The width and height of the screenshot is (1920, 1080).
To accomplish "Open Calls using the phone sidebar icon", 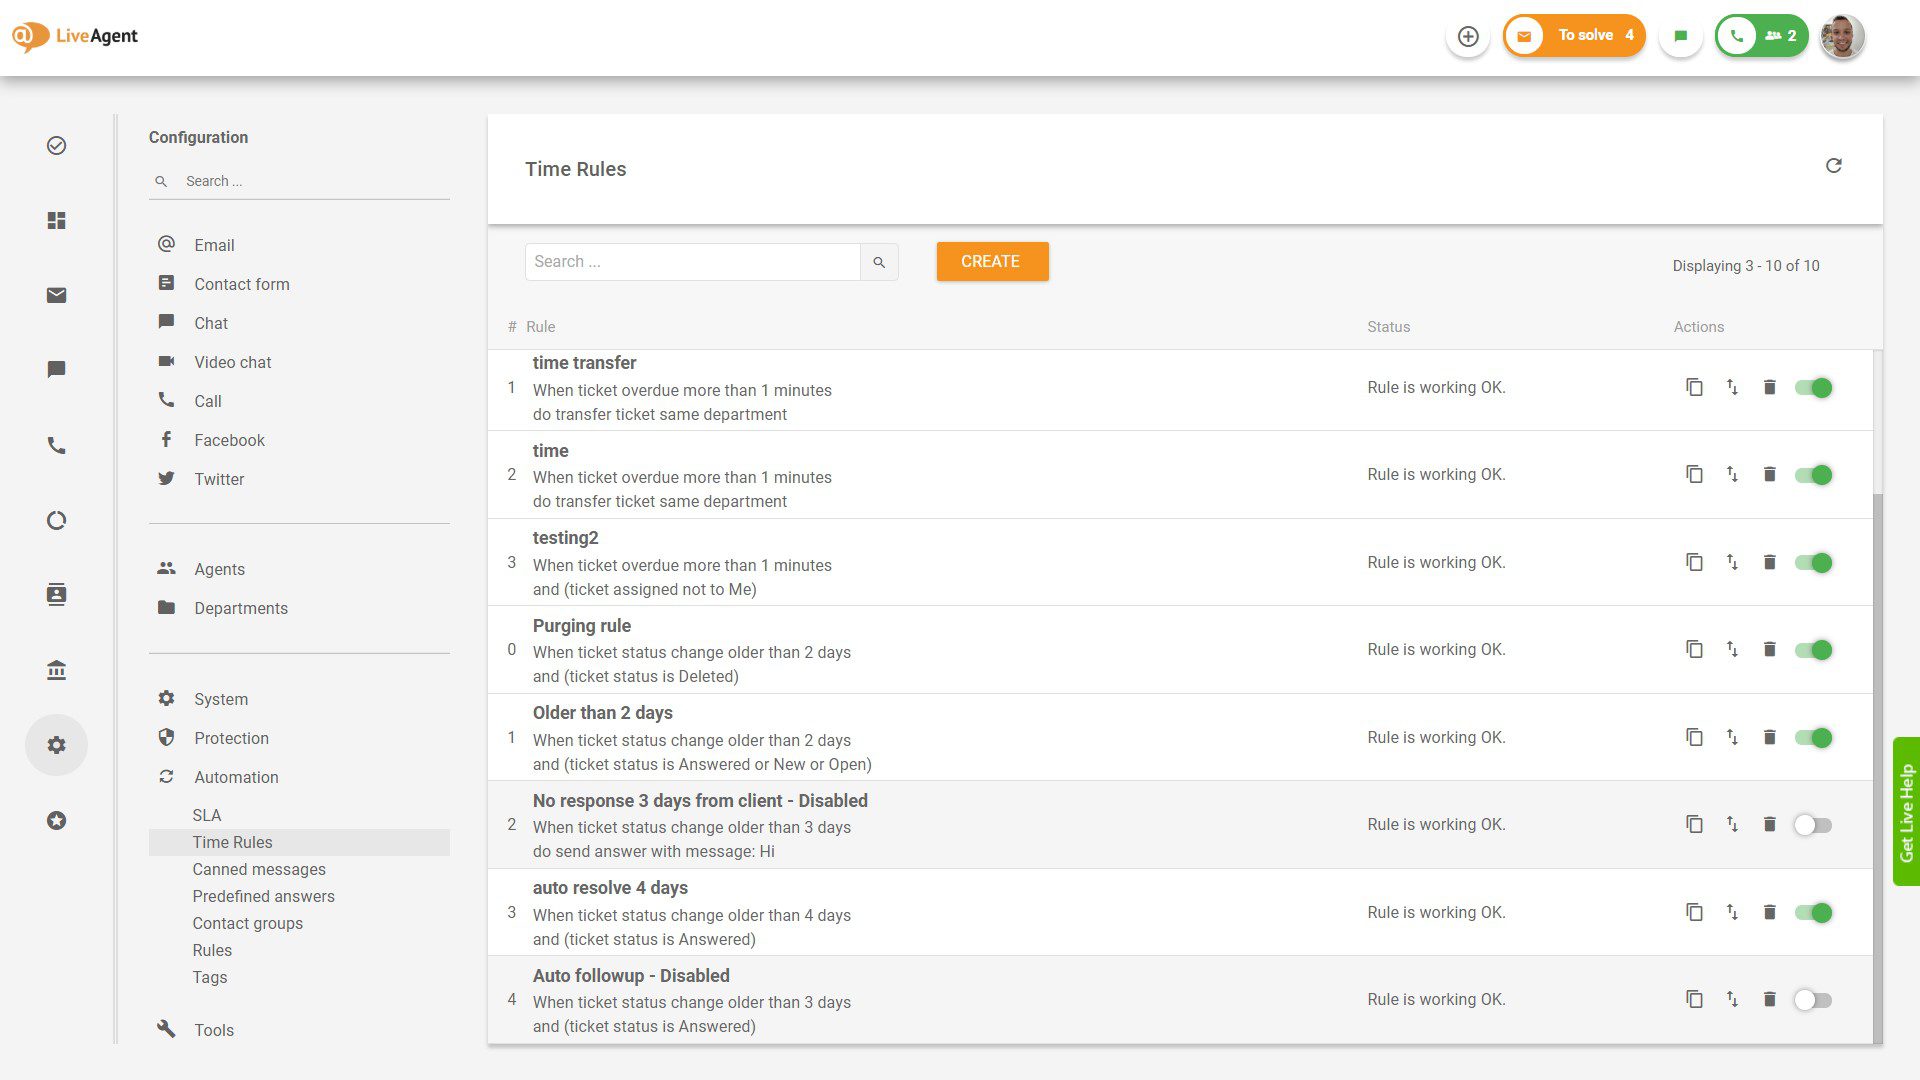I will tap(56, 446).
